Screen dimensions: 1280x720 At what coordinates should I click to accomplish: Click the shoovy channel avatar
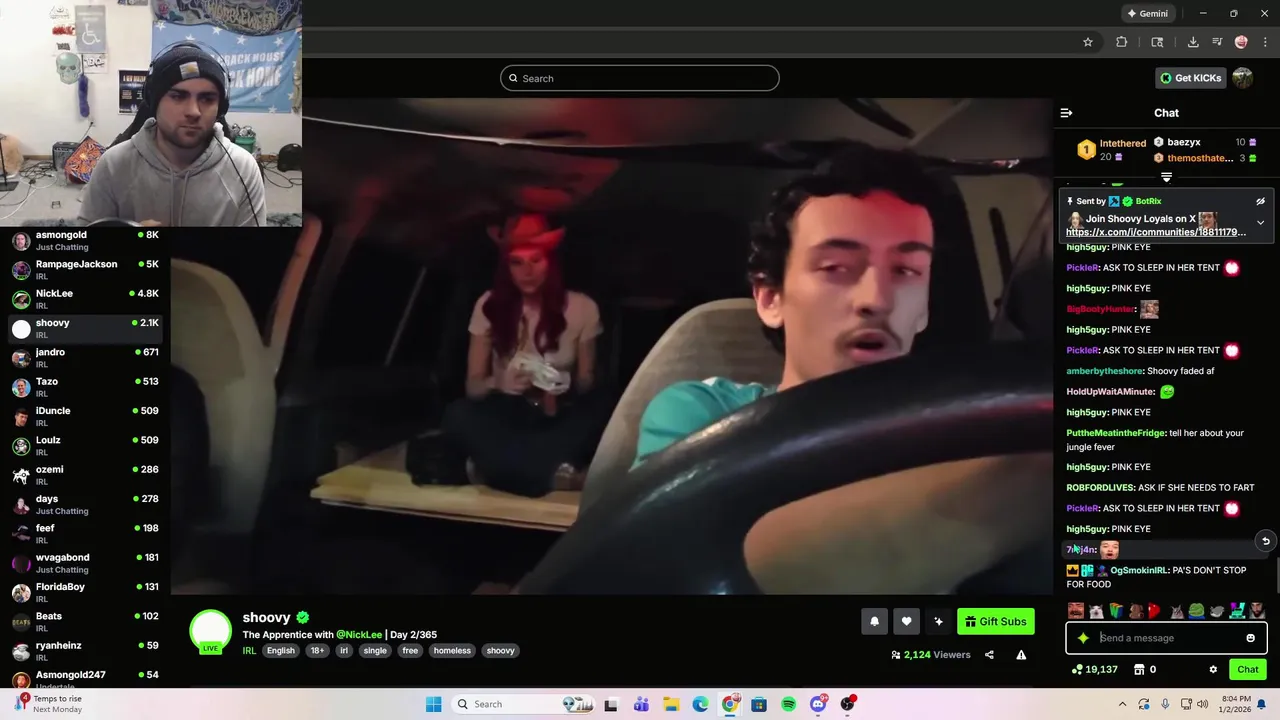[x=211, y=631]
